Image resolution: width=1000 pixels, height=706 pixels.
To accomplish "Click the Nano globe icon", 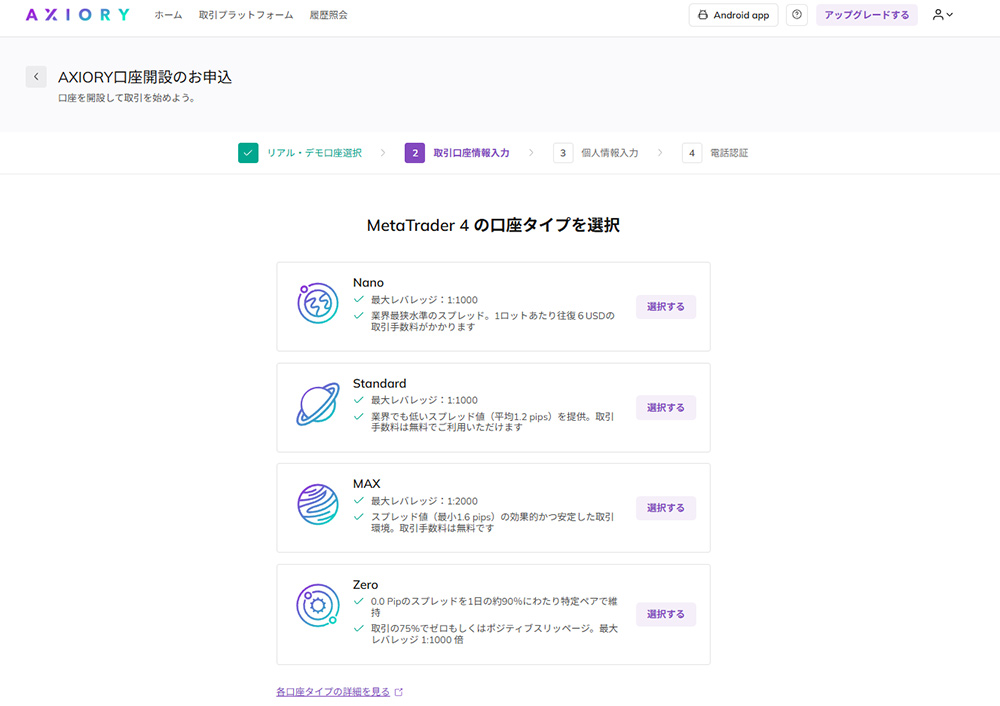I will pos(318,304).
